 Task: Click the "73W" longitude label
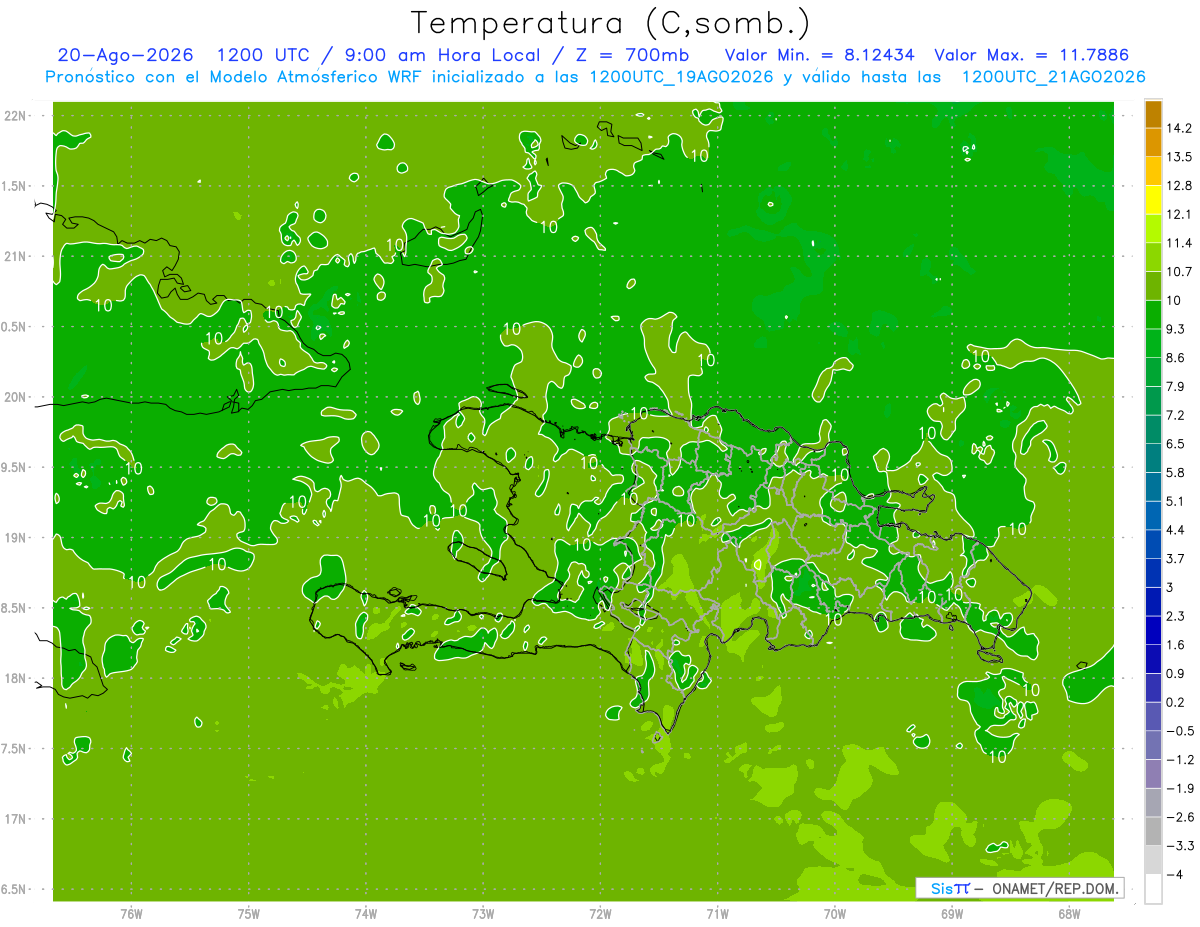(x=483, y=914)
